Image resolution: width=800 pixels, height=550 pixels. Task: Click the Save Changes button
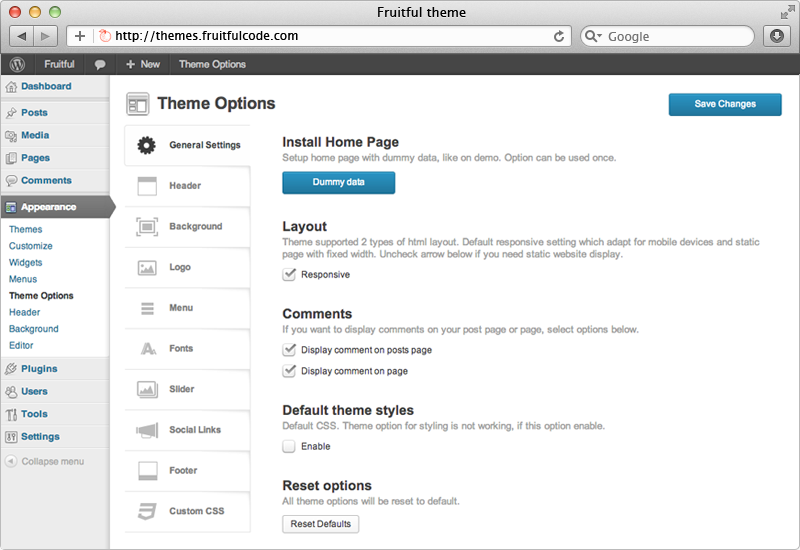[725, 104]
